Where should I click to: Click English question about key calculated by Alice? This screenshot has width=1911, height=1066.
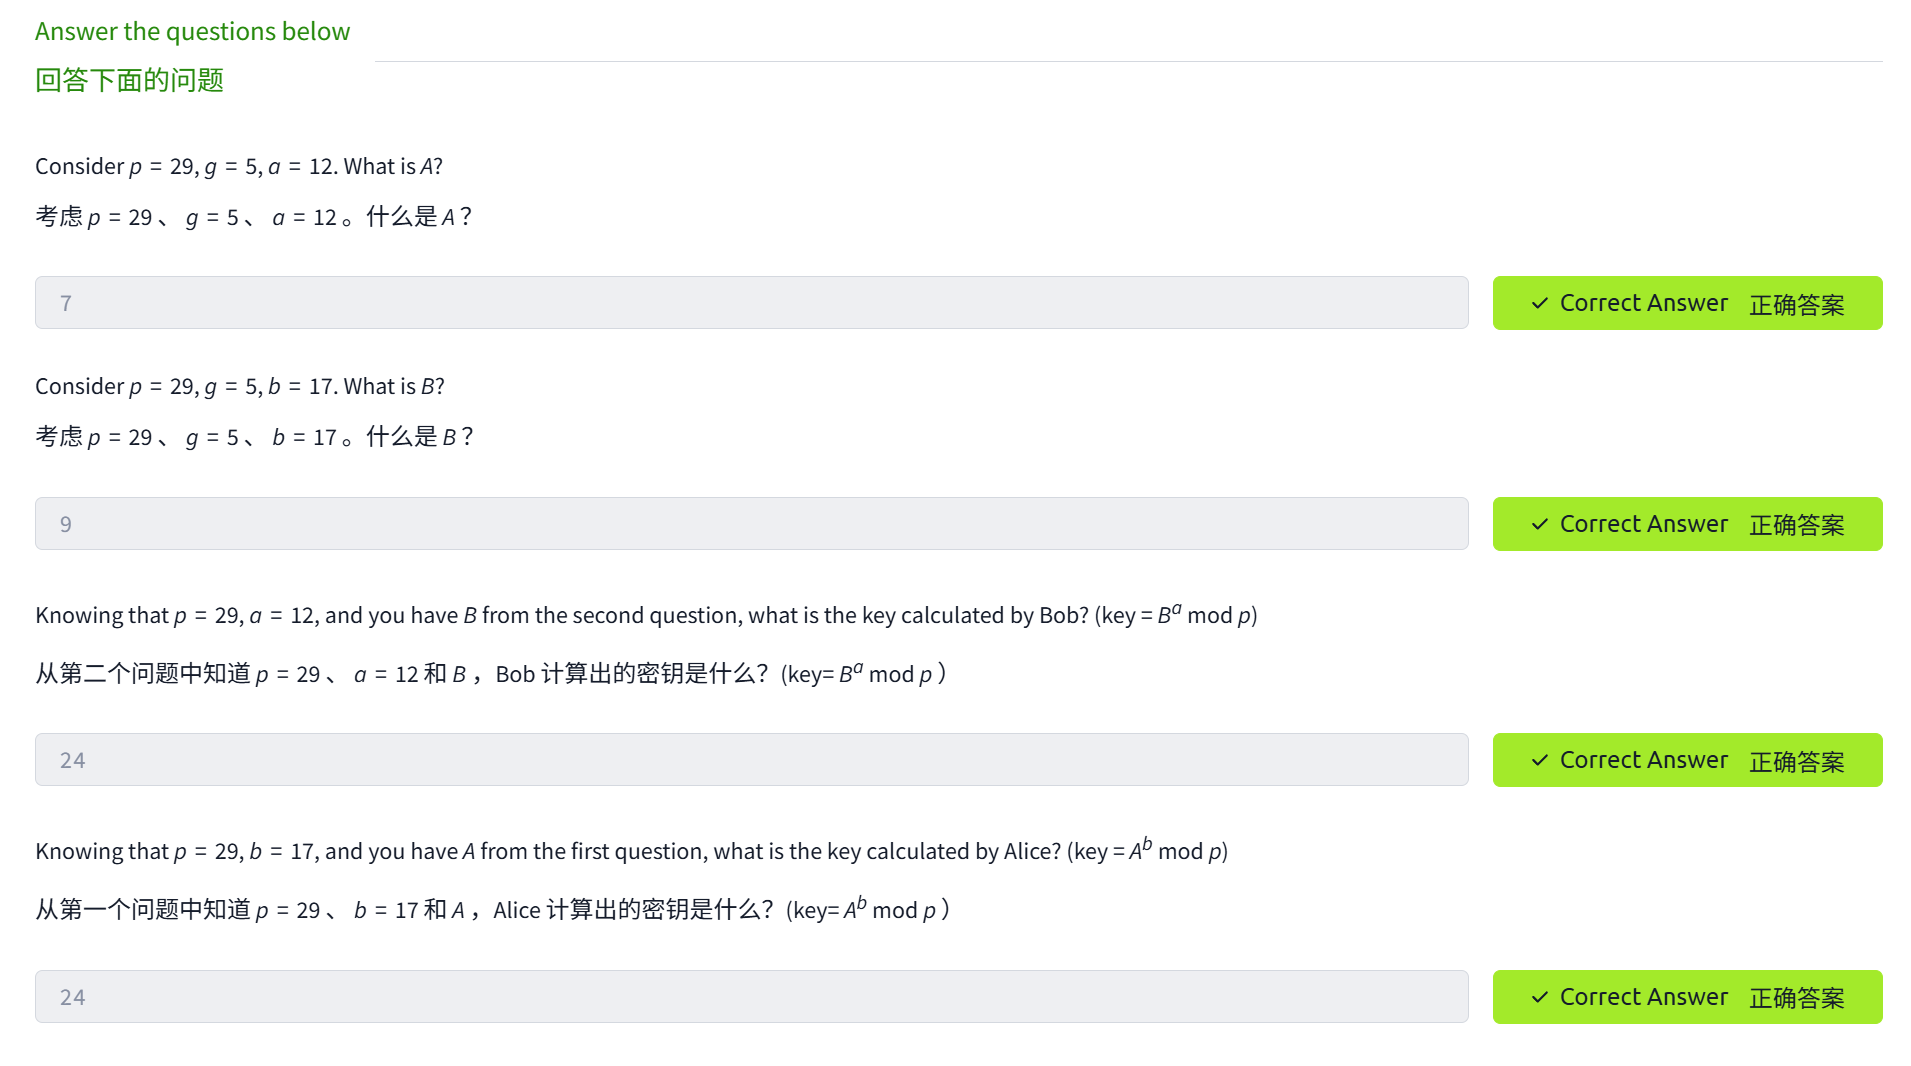coord(631,851)
